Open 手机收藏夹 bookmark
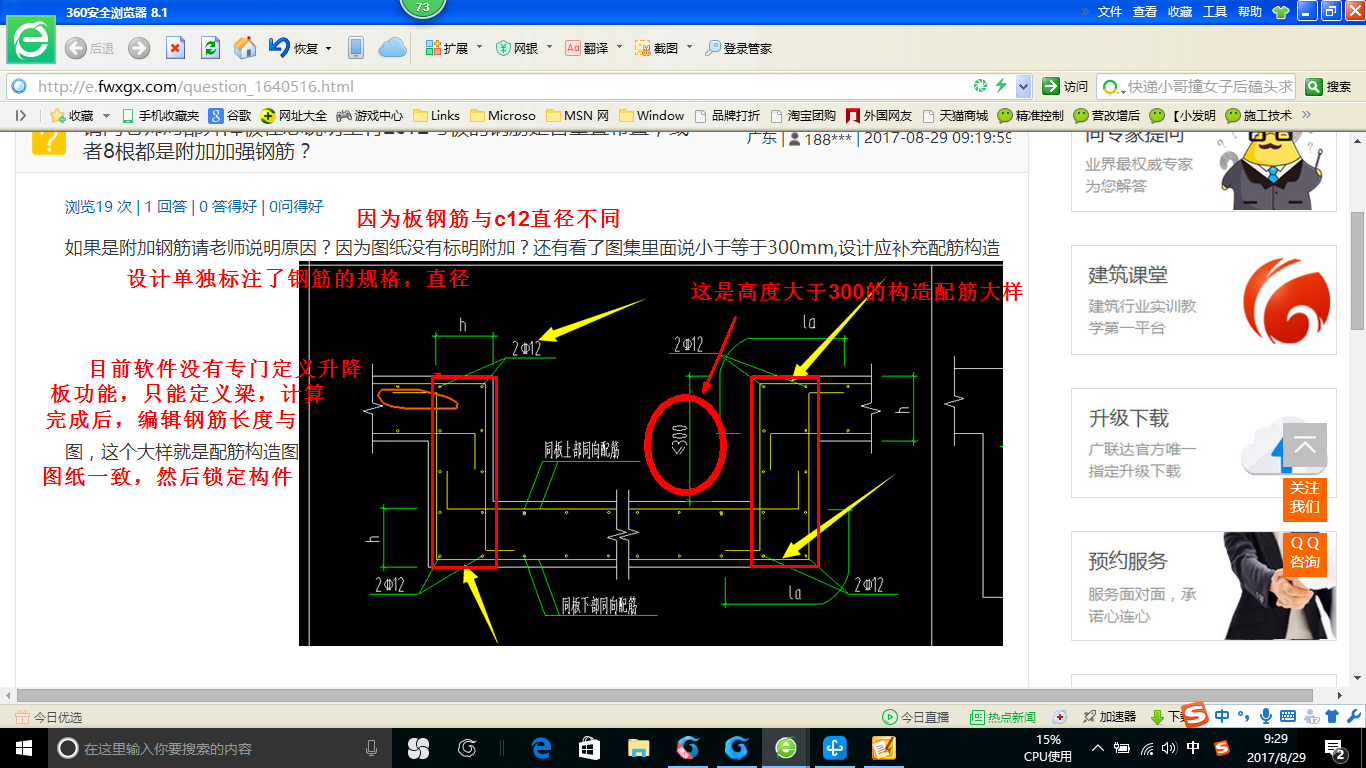Image resolution: width=1366 pixels, height=768 pixels. point(160,115)
